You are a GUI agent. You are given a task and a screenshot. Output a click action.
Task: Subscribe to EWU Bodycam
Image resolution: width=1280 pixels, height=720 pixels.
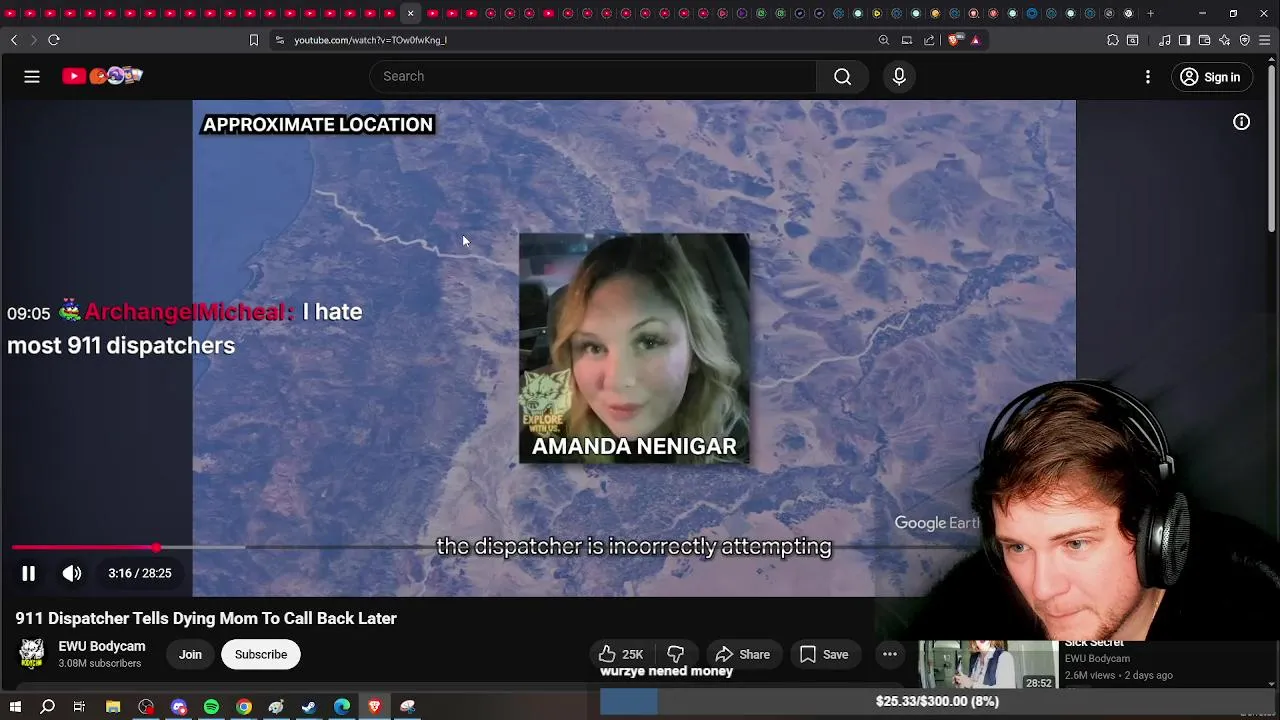tap(261, 654)
